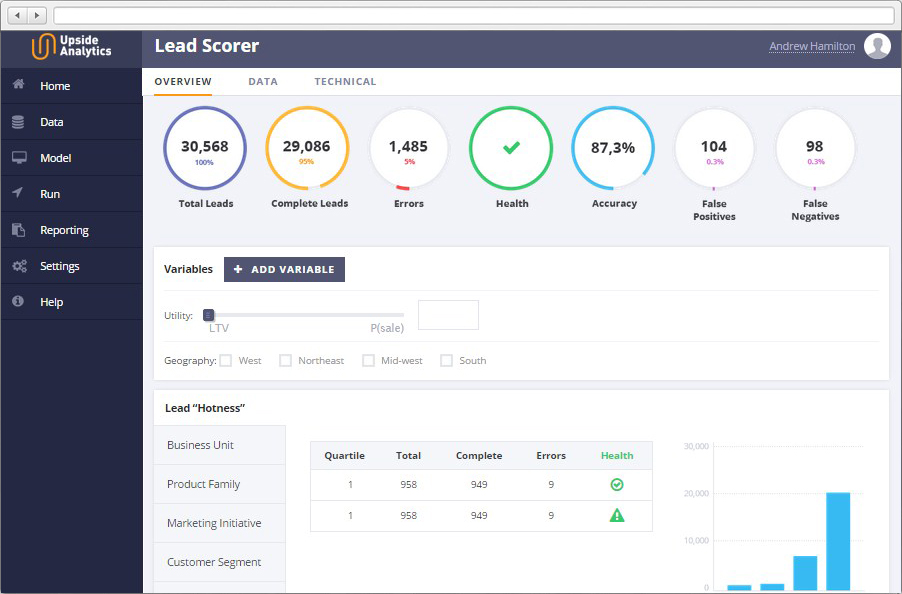Click the tallest blue bar in chart
The height and width of the screenshot is (594, 902).
click(x=838, y=541)
